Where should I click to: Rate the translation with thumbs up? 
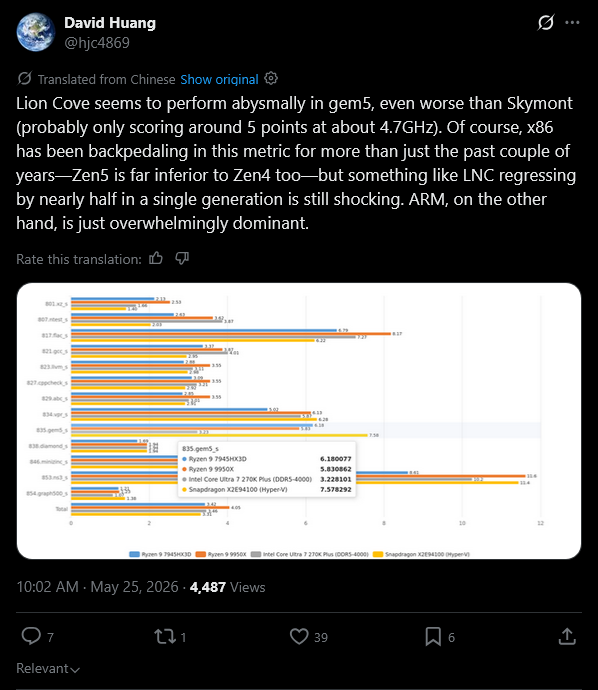point(156,258)
